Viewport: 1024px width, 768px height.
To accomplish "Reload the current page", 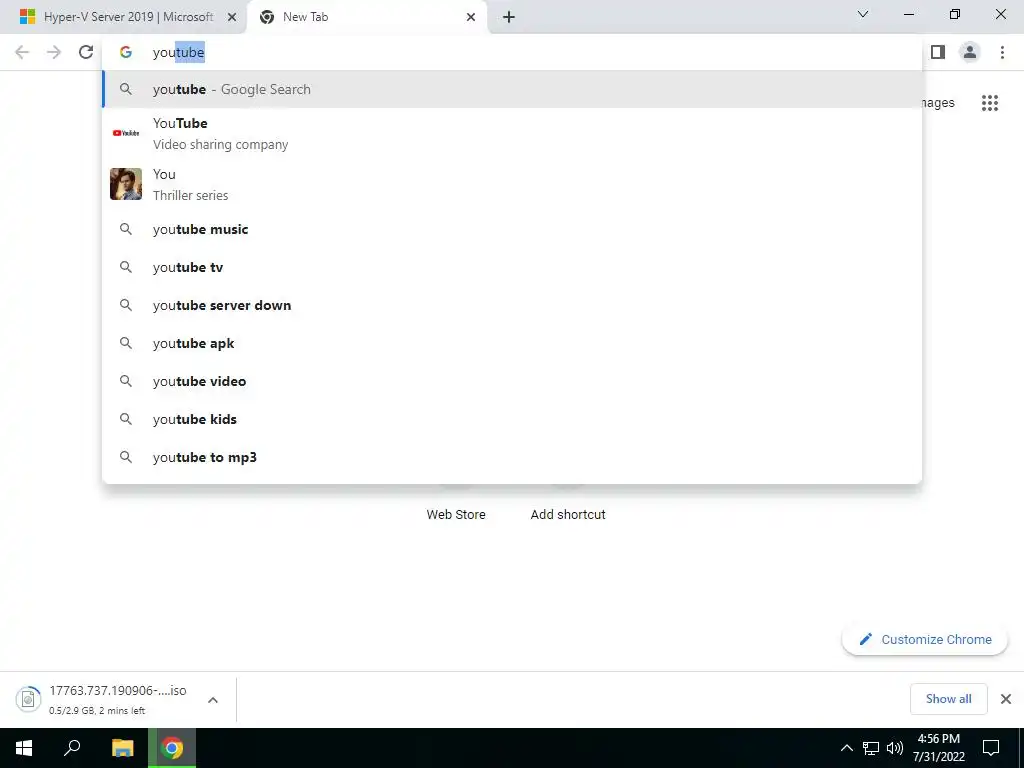I will [x=86, y=52].
